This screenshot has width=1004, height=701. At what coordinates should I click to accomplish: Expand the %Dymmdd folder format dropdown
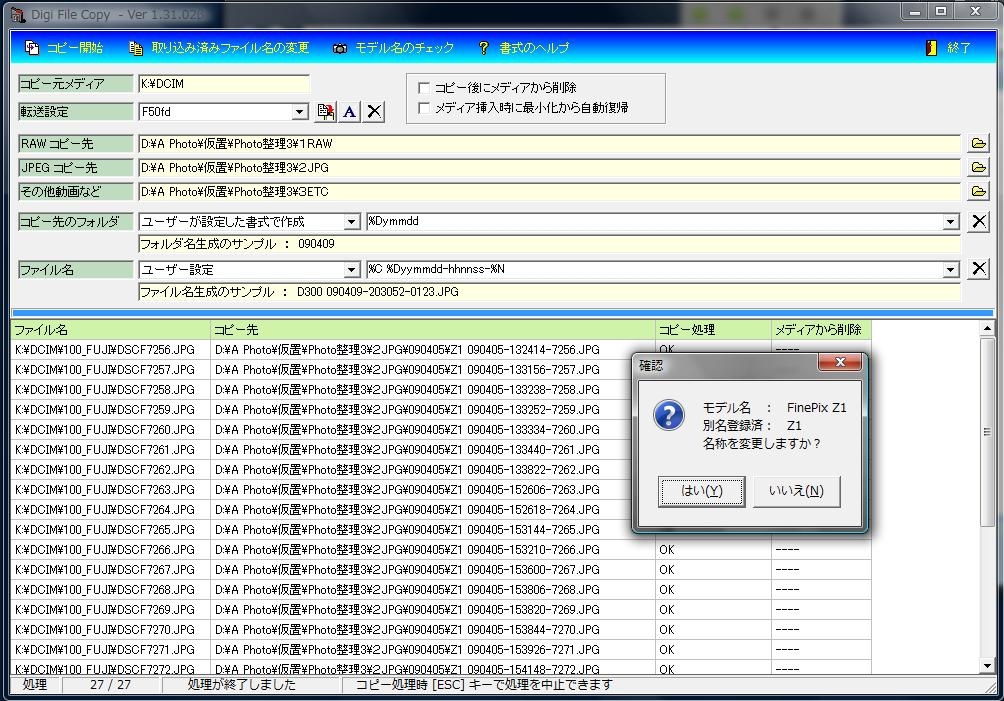[951, 222]
